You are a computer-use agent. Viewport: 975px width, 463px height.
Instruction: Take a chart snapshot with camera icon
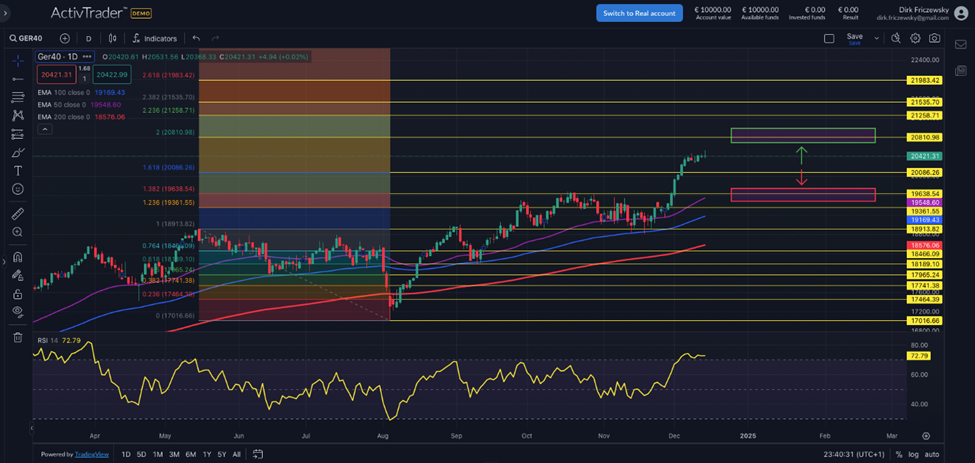tap(934, 38)
